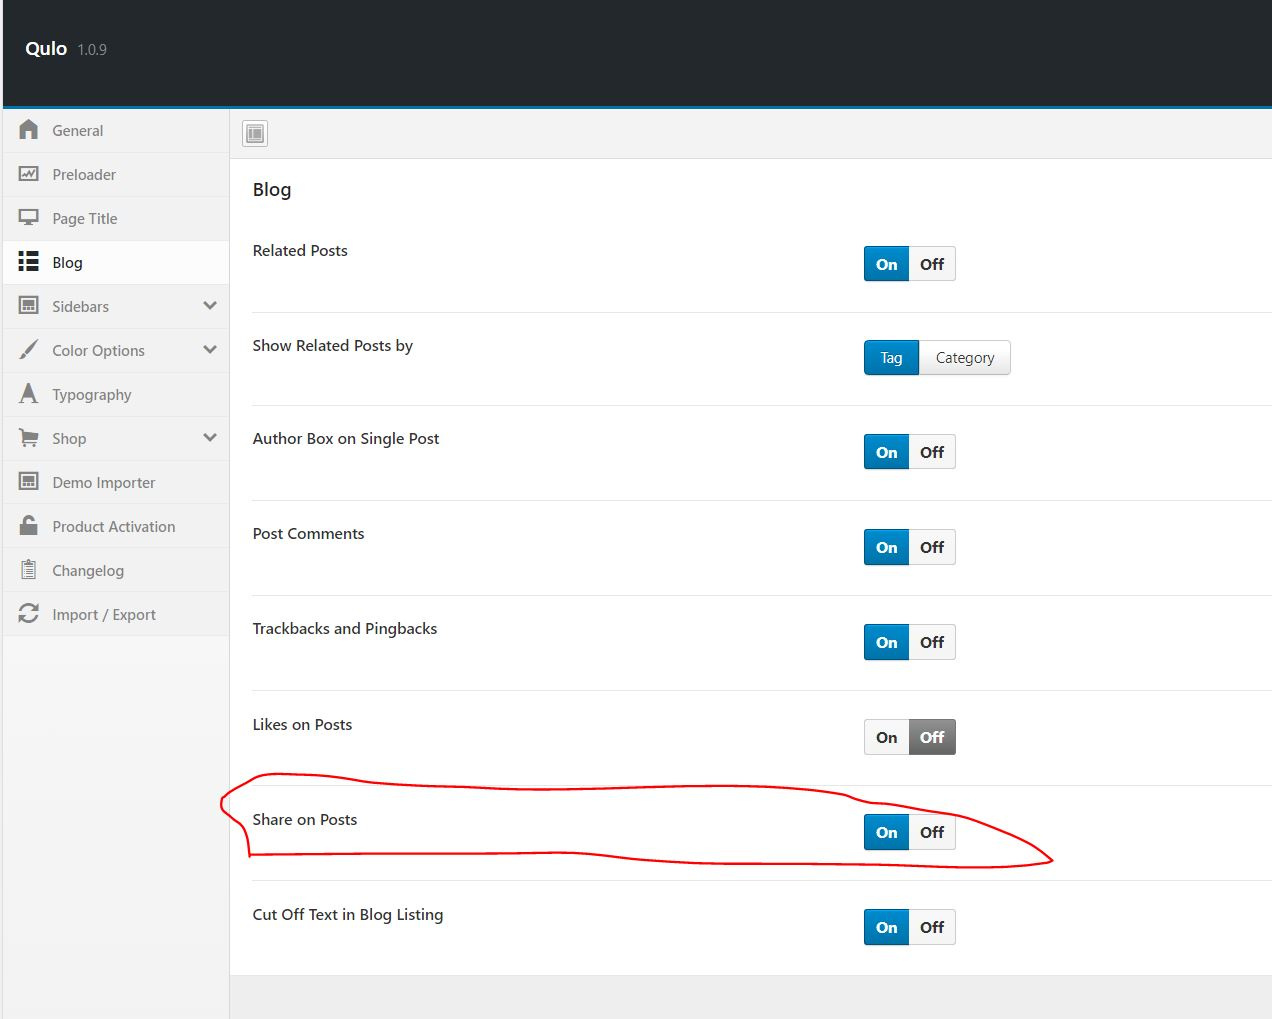Show related posts by Tag
The height and width of the screenshot is (1019, 1272).
click(x=891, y=358)
